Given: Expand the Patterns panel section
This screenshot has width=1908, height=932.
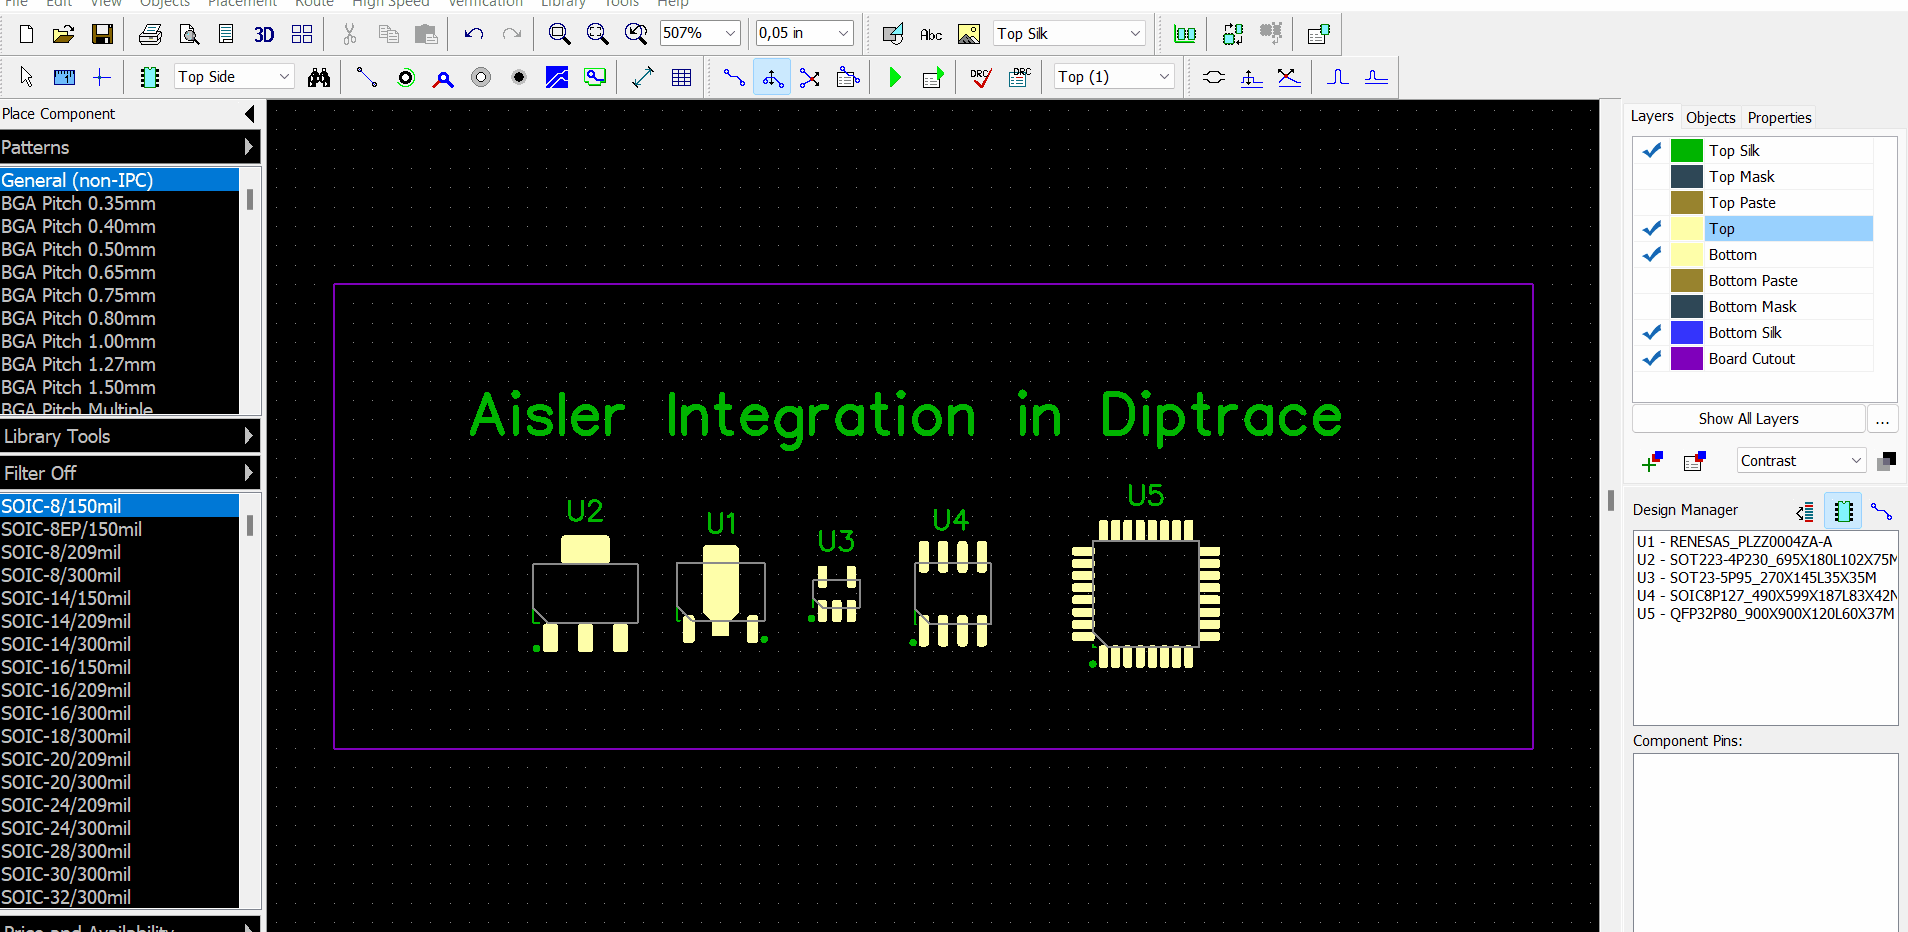Looking at the screenshot, I should tap(129, 147).
